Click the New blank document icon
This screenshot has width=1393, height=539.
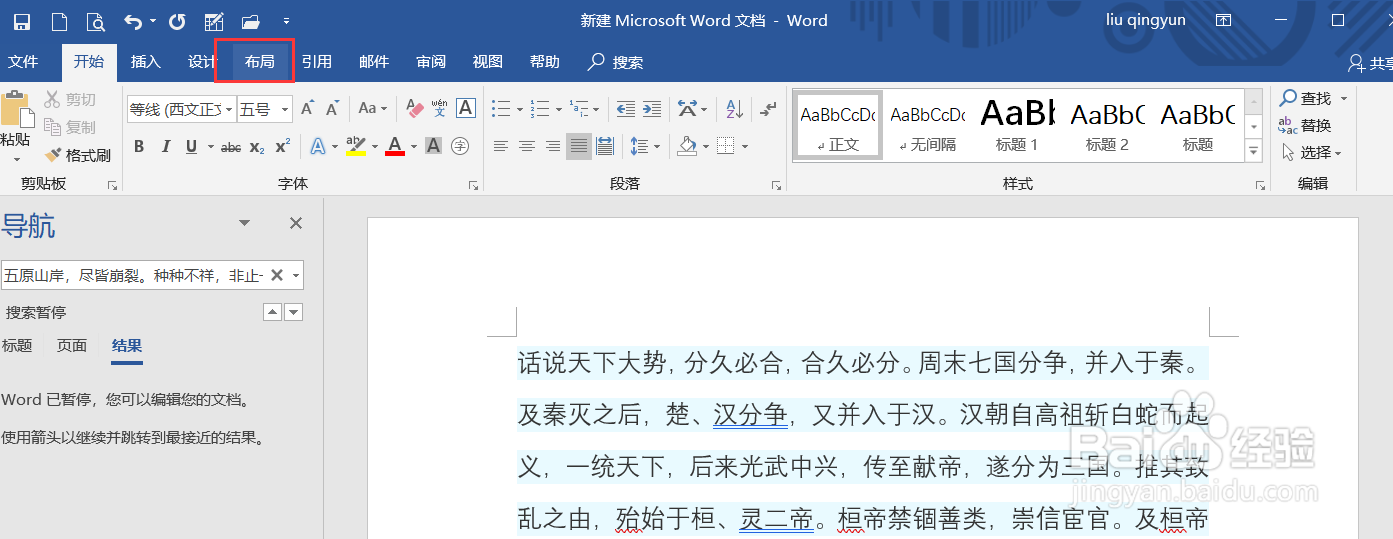tap(59, 21)
